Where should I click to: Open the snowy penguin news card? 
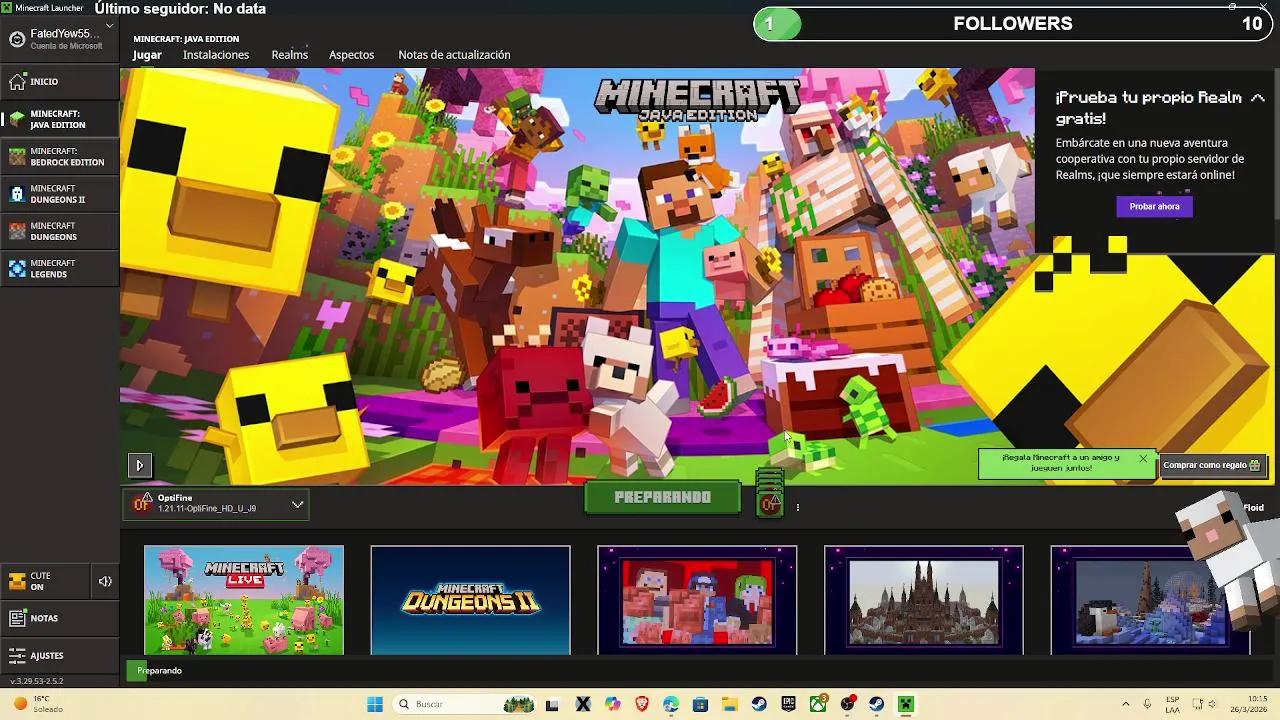(x=1150, y=600)
